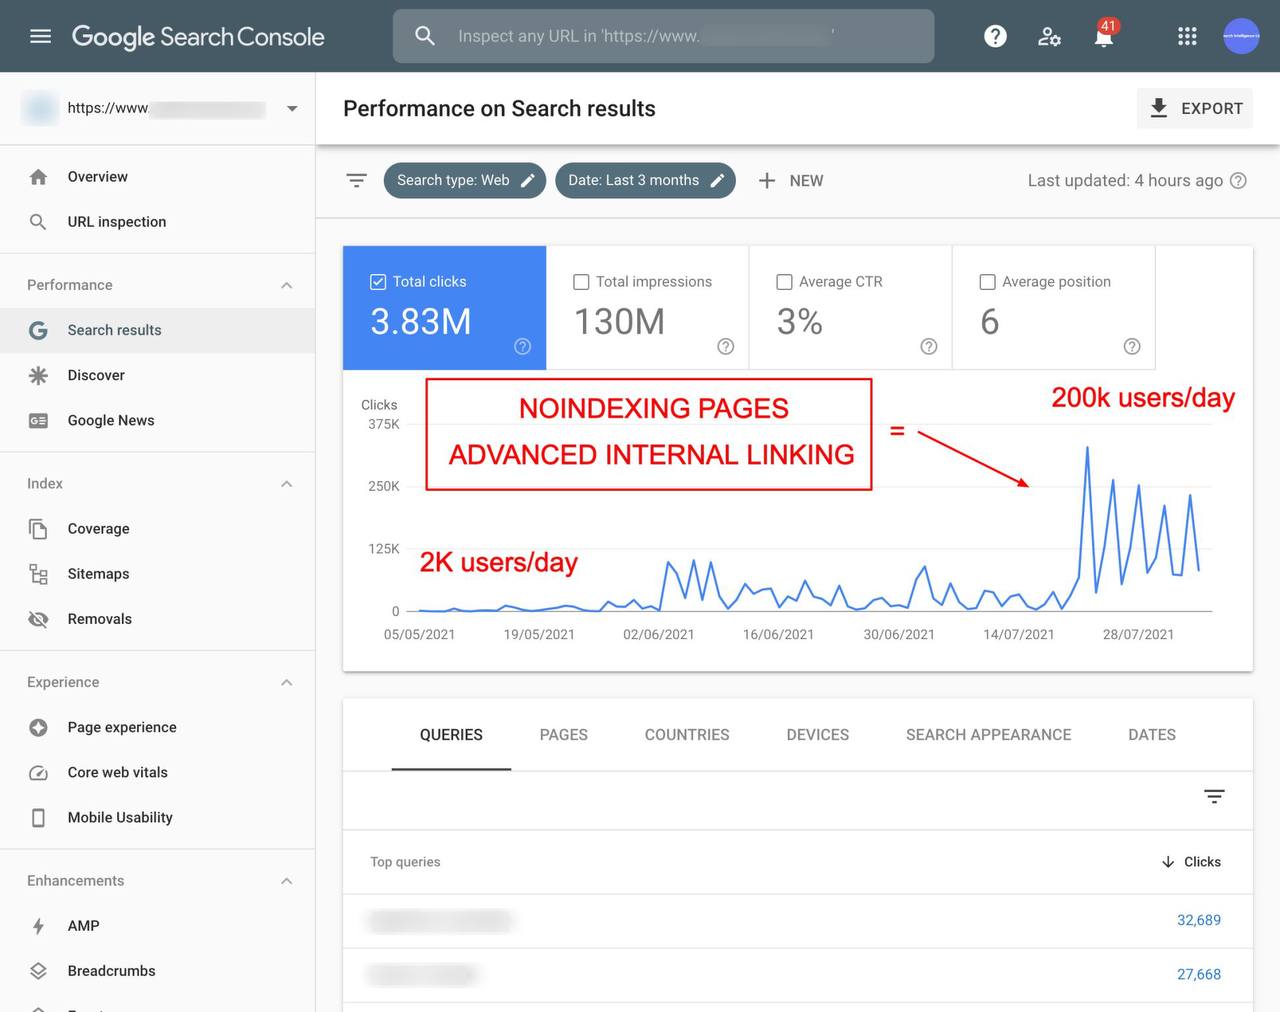The image size is (1280, 1012).
Task: Click the help icon in Average CTR card
Action: [x=929, y=346]
